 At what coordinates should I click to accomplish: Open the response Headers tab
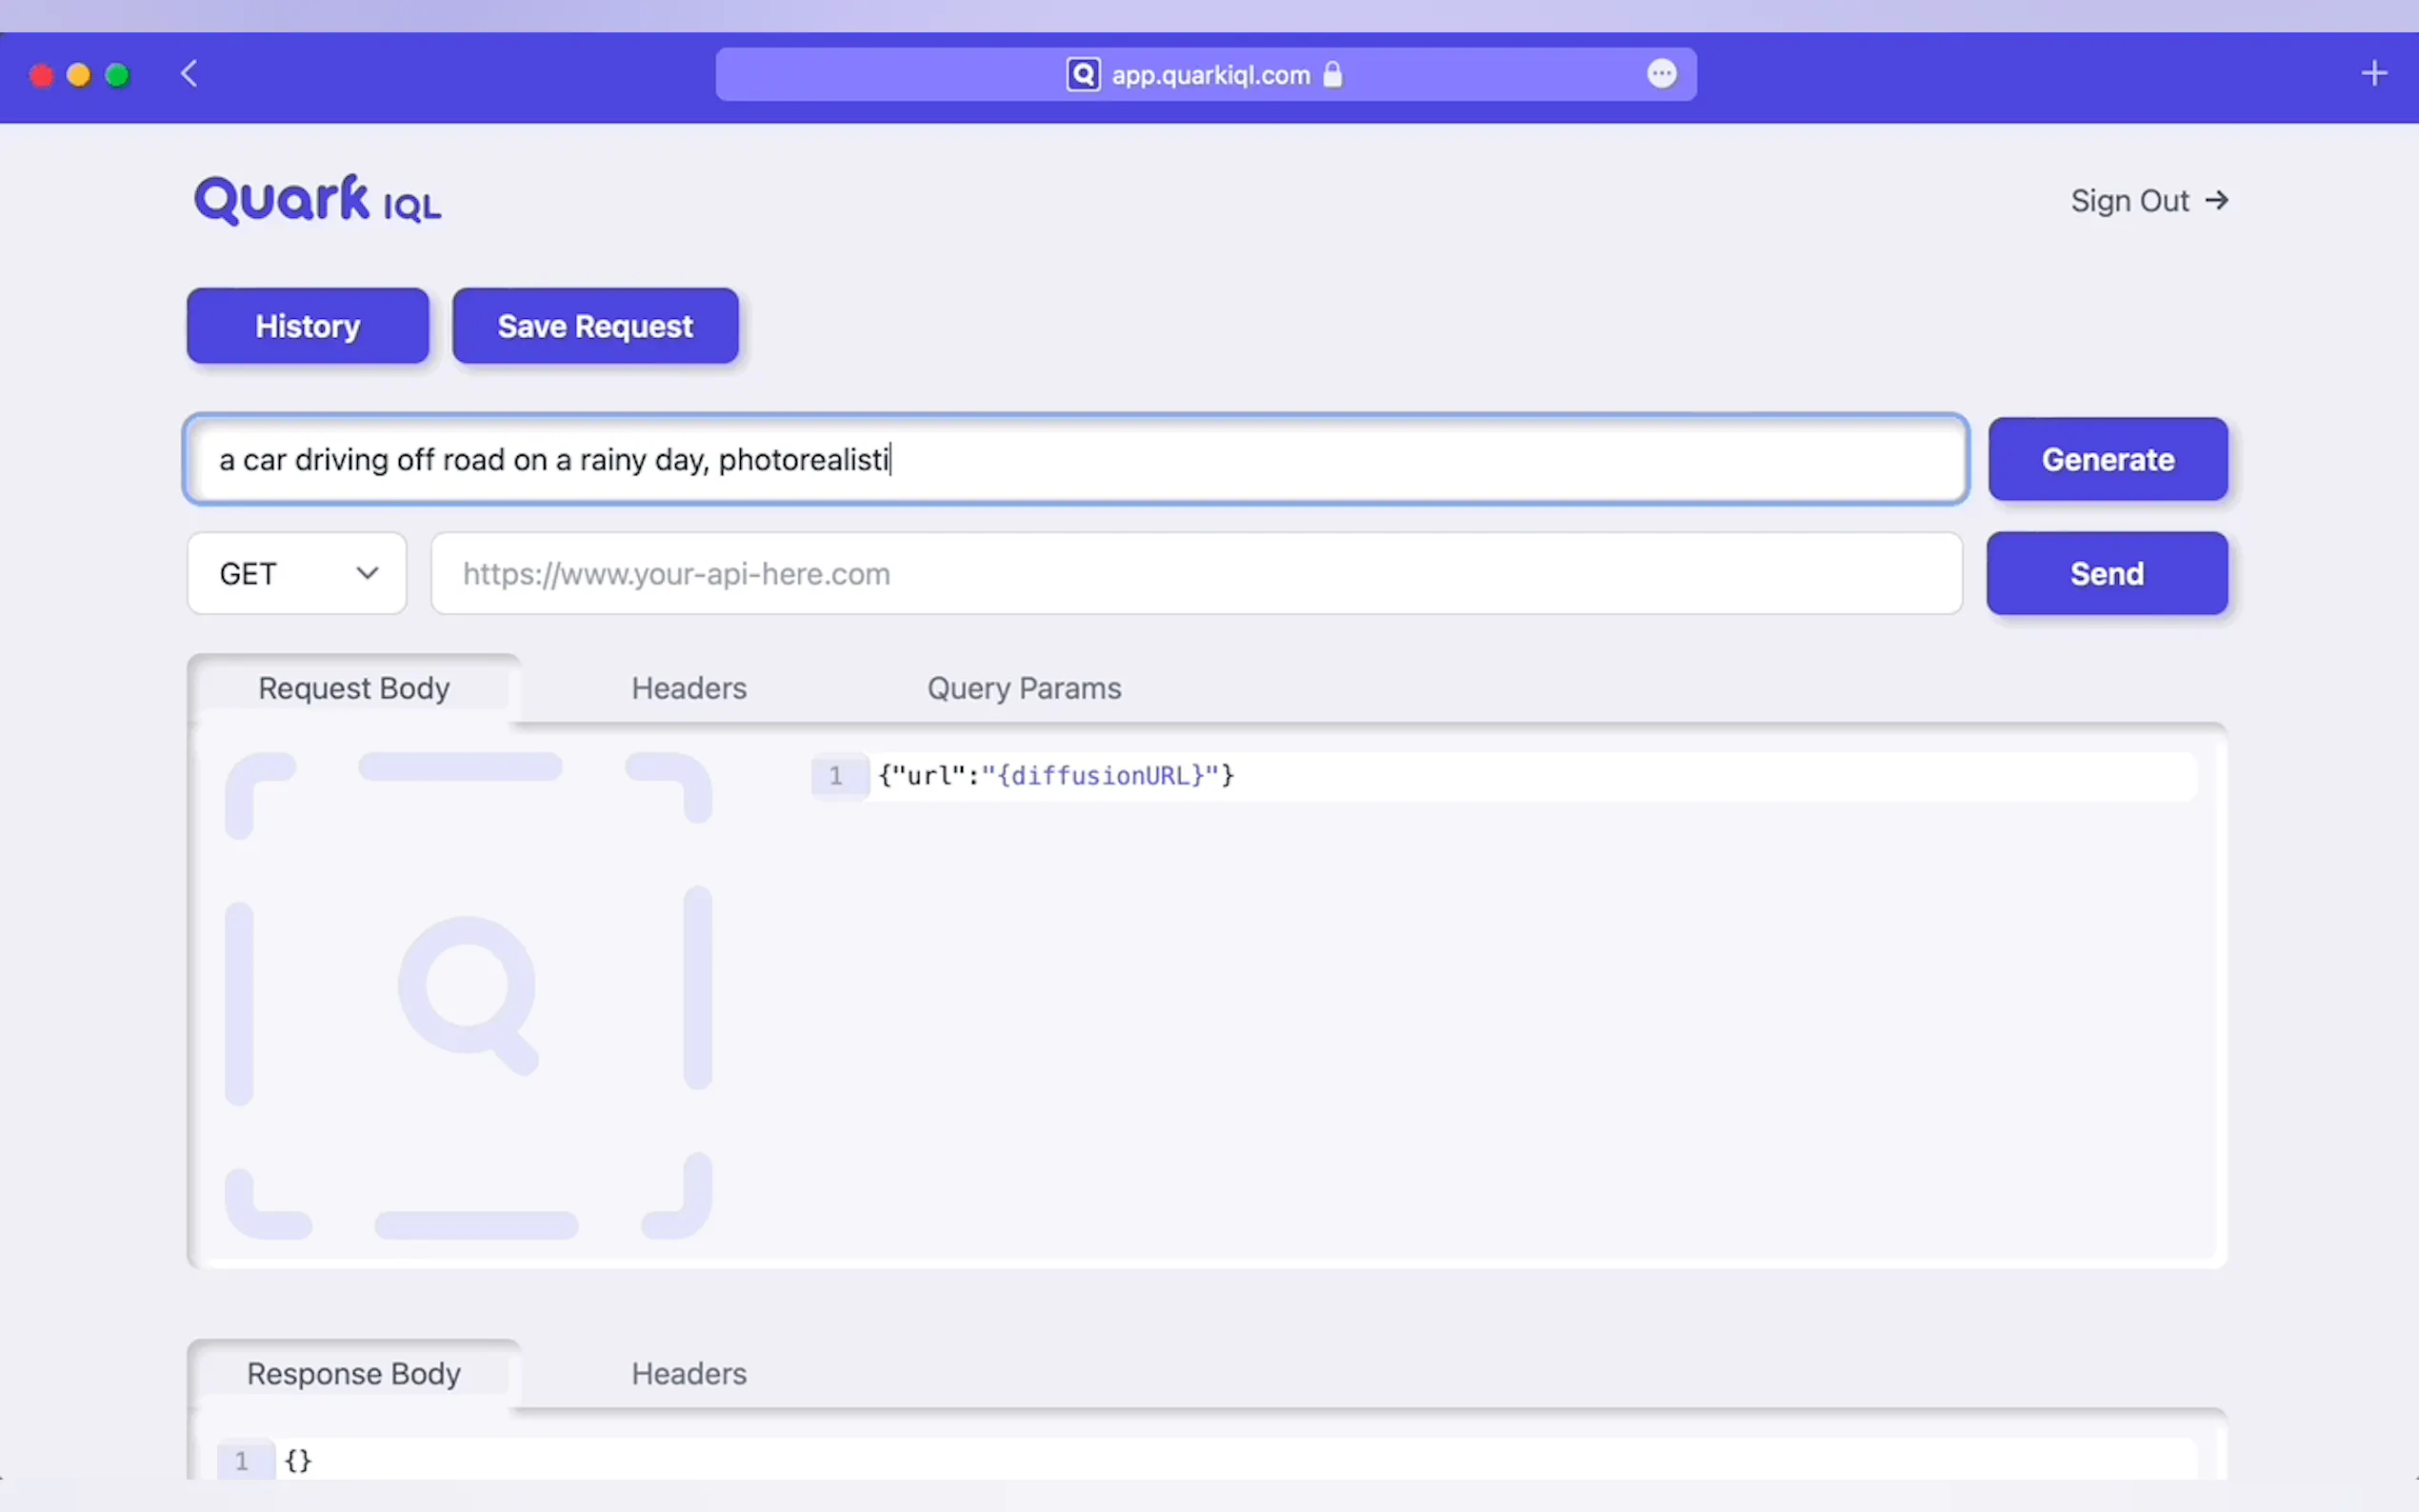point(689,1374)
